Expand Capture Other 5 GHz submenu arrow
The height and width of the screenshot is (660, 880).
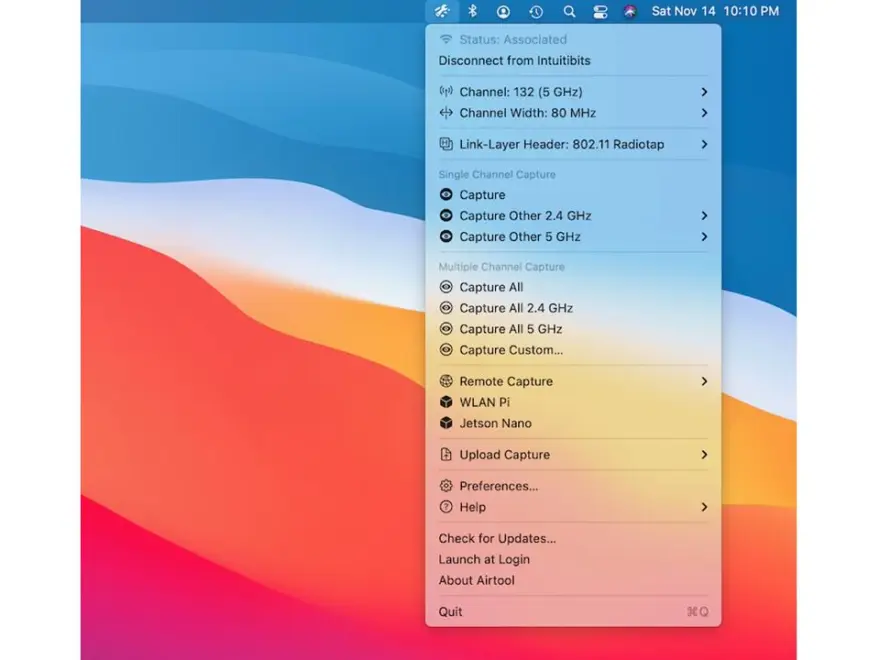pyautogui.click(x=704, y=237)
